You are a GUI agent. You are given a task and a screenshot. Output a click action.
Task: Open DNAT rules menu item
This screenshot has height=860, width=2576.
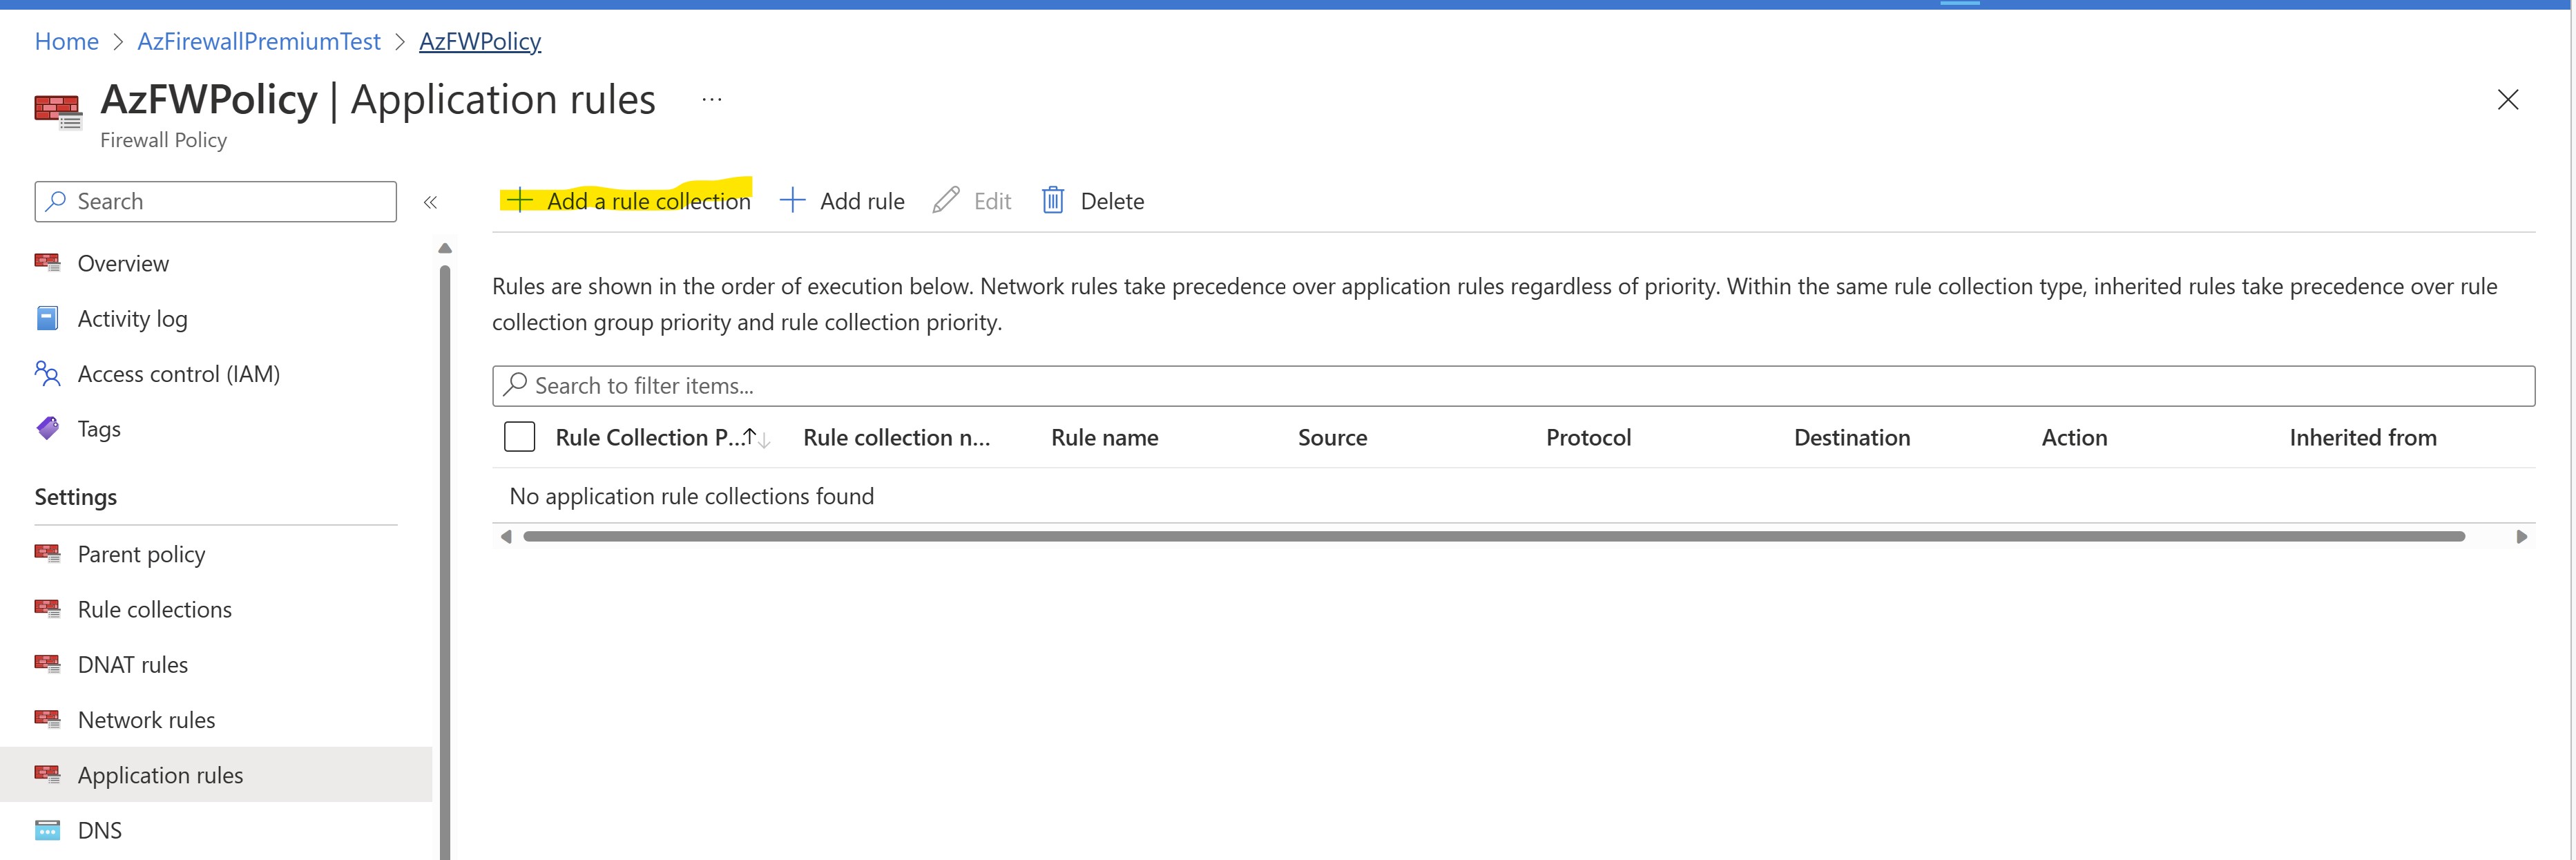(132, 665)
